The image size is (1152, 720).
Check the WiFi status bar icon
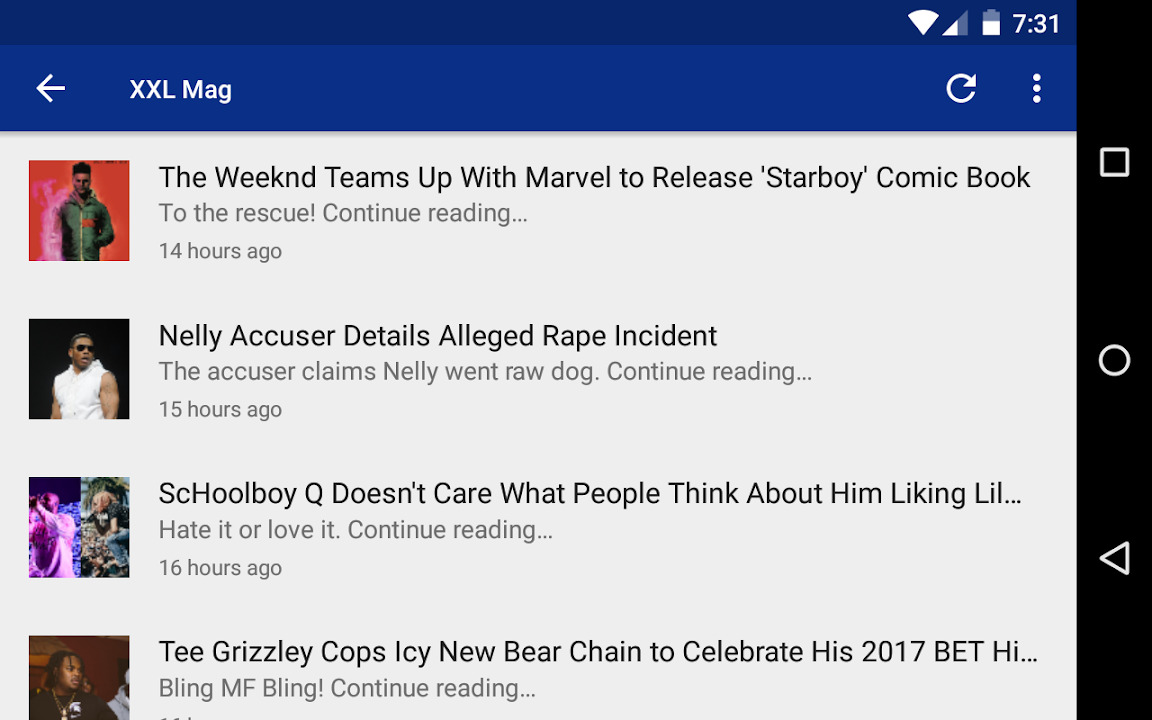923,23
